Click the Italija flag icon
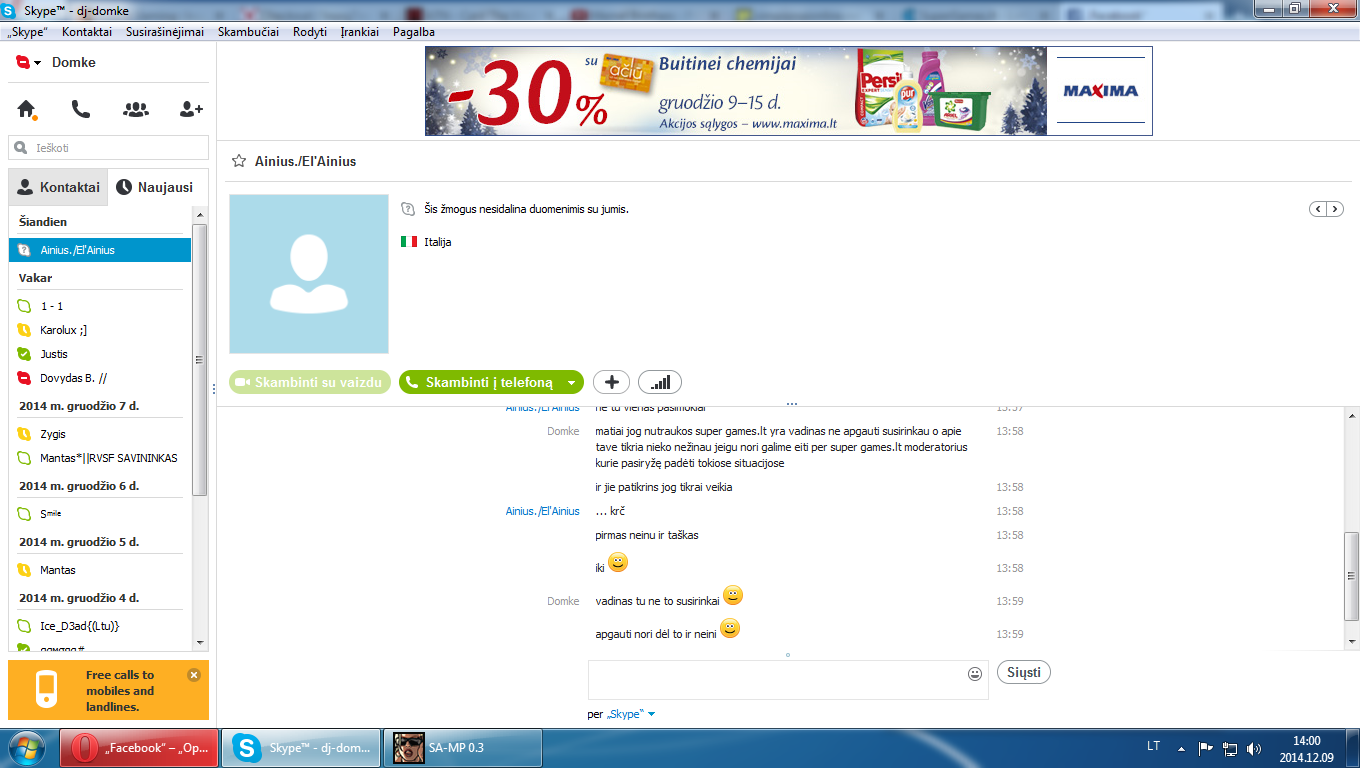Image resolution: width=1360 pixels, height=768 pixels. (409, 242)
